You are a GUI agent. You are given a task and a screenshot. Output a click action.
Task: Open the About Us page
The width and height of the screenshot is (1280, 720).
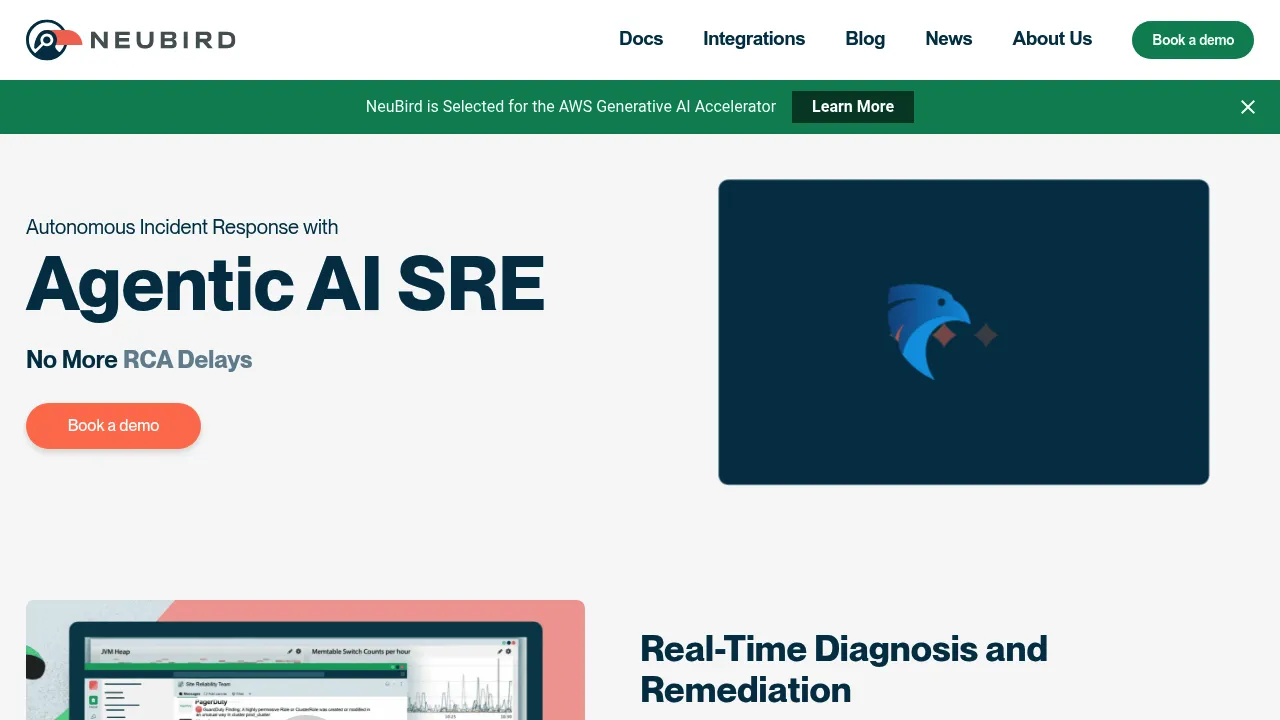pyautogui.click(x=1052, y=39)
